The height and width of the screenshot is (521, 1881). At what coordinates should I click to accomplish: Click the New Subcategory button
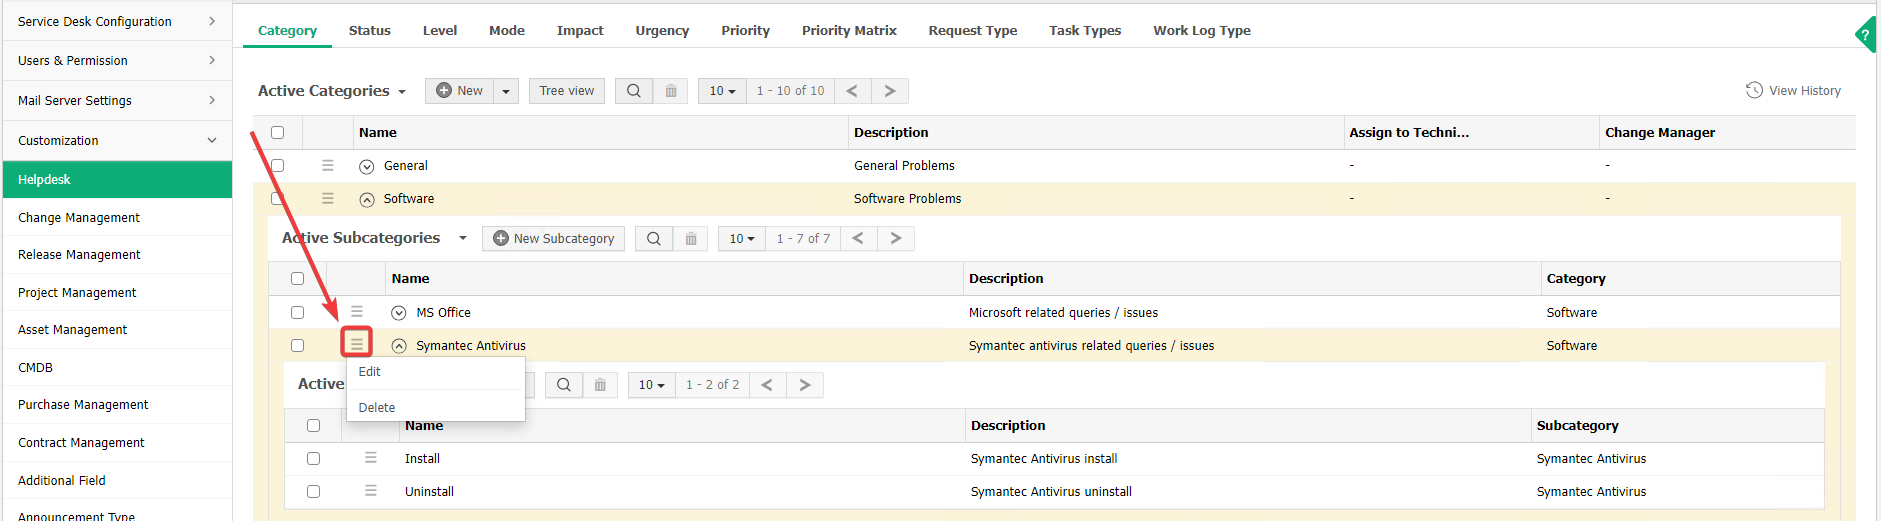coord(553,239)
